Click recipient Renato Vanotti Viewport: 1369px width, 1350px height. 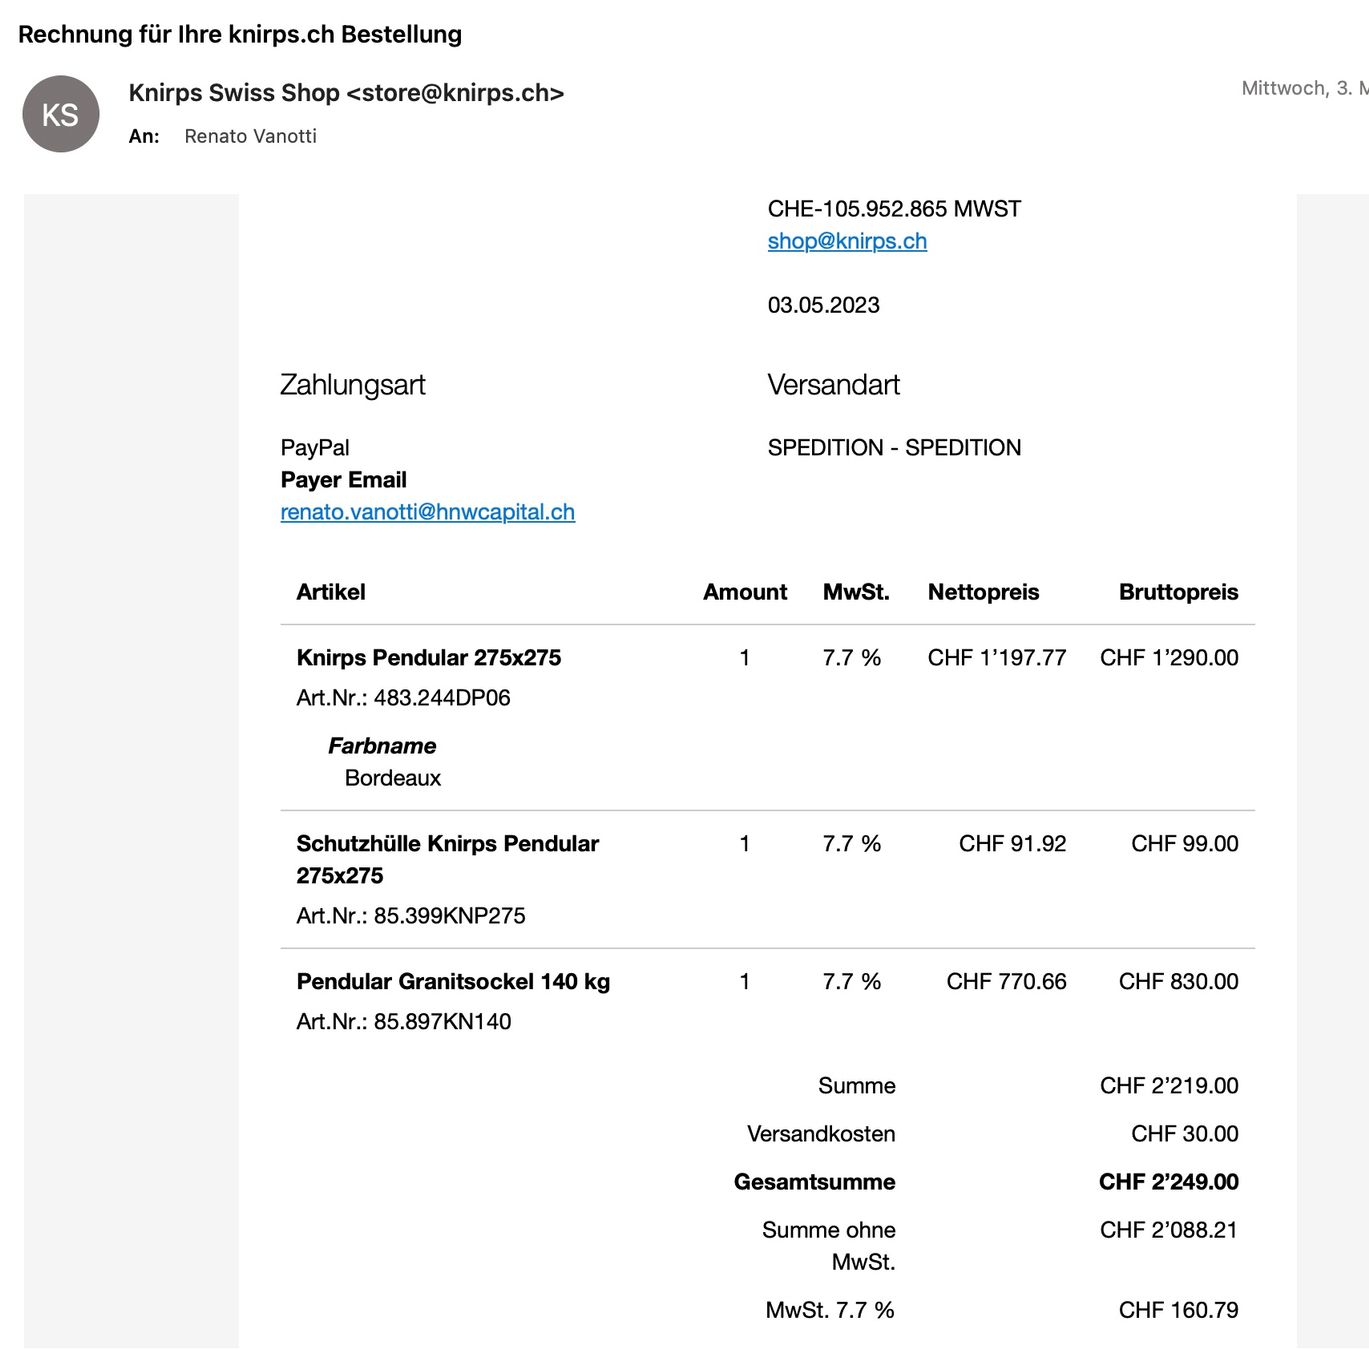(250, 136)
